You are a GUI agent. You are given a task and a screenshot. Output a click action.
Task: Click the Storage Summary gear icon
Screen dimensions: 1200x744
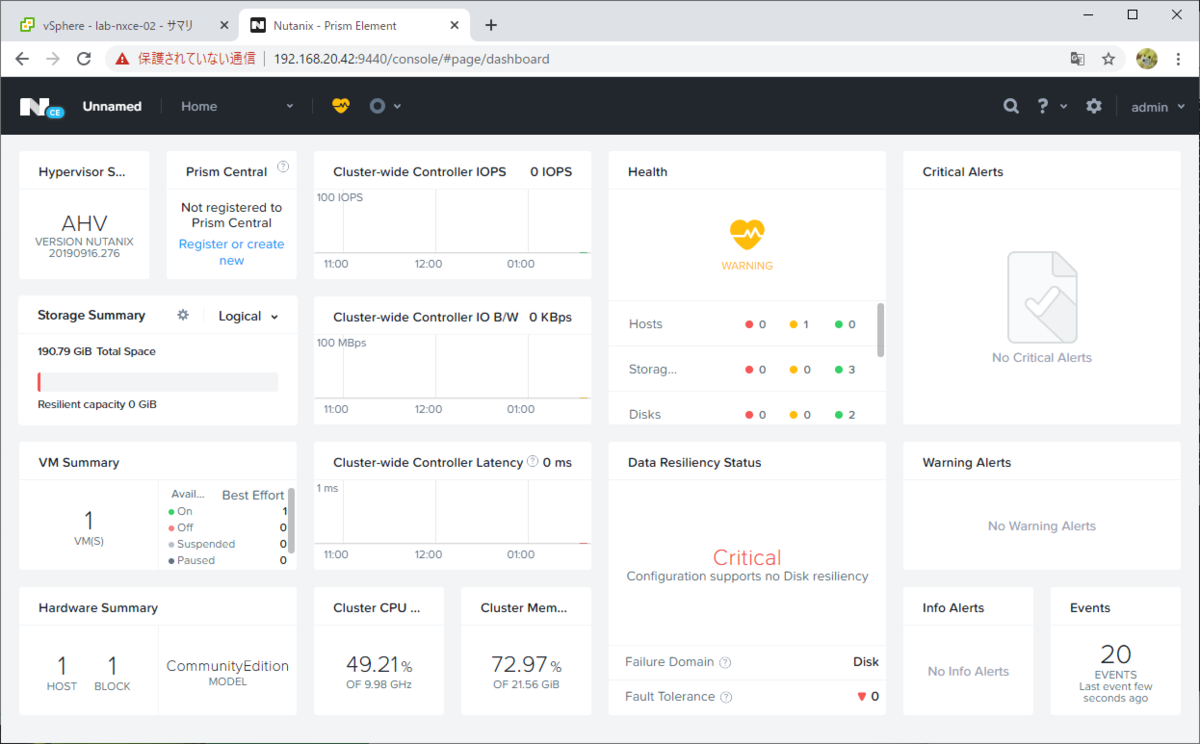pos(183,315)
